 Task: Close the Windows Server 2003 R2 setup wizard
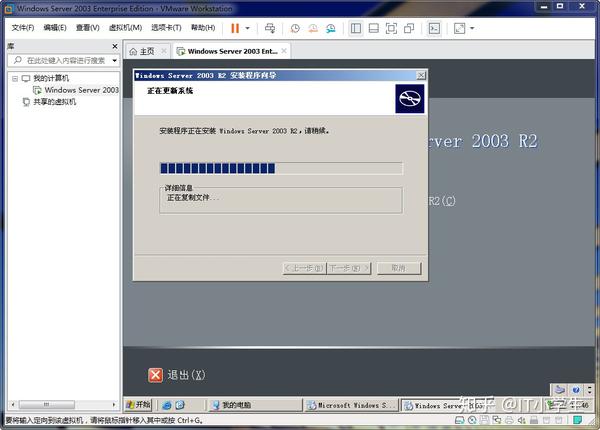tap(421, 75)
